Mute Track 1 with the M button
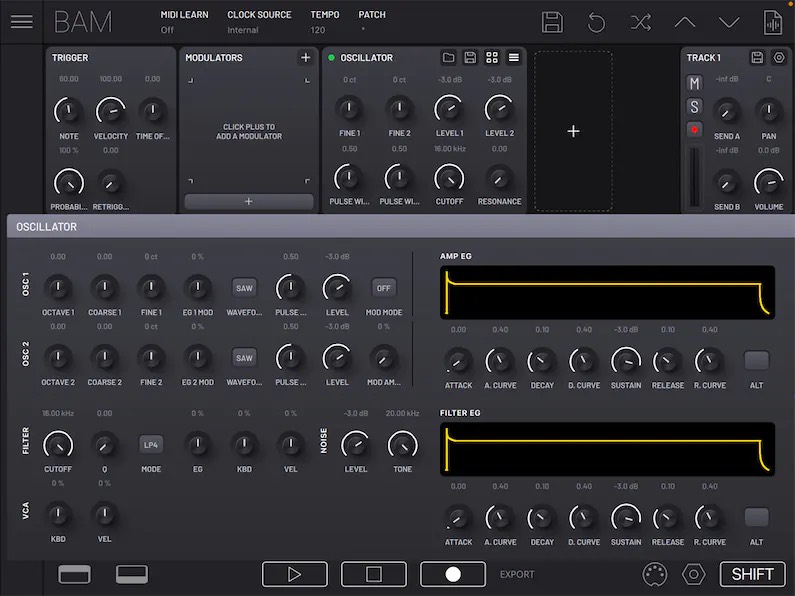Viewport: 795px width, 596px height. tap(694, 83)
